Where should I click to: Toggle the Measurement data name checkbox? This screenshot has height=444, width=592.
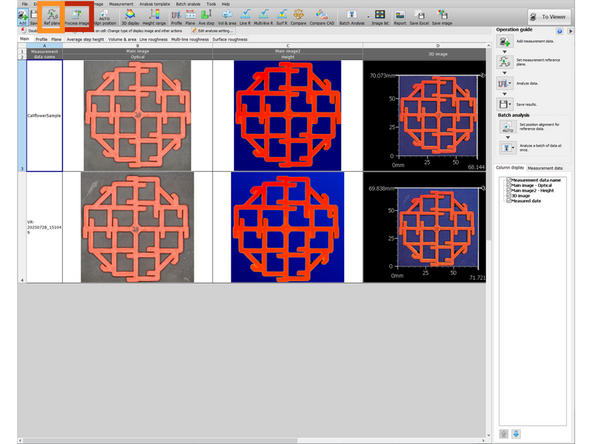[x=509, y=180]
